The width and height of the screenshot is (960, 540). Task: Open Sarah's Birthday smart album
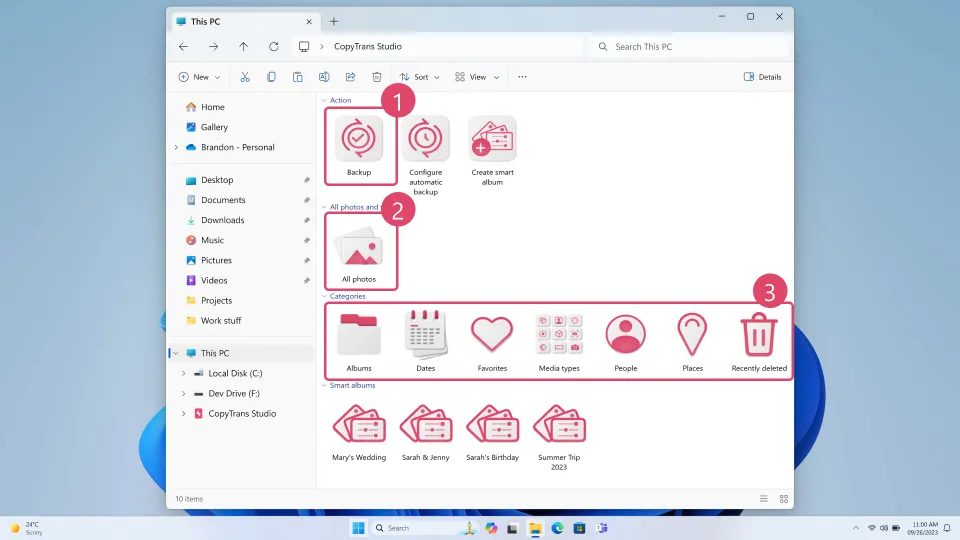tap(492, 424)
